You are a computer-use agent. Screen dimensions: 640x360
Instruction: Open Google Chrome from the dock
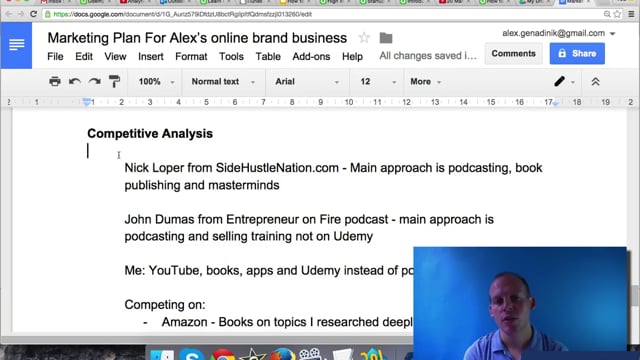coord(222,355)
